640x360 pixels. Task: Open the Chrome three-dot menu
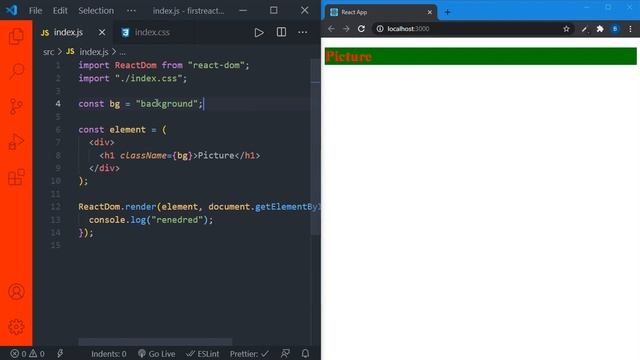point(630,29)
